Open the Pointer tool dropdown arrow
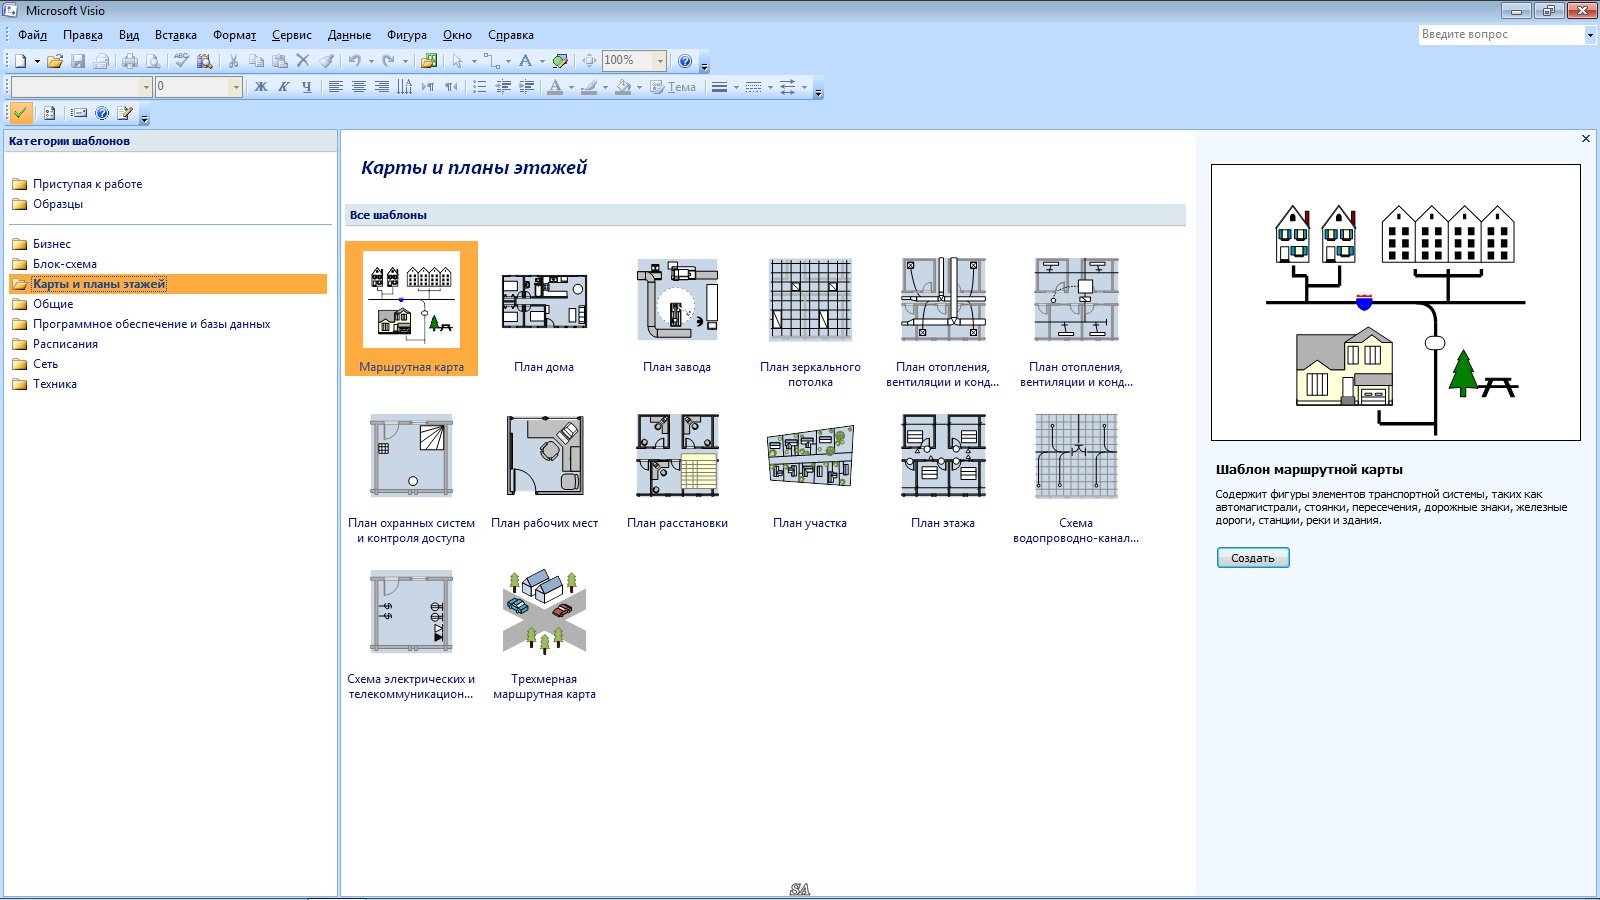This screenshot has height=900, width=1600. 474,61
